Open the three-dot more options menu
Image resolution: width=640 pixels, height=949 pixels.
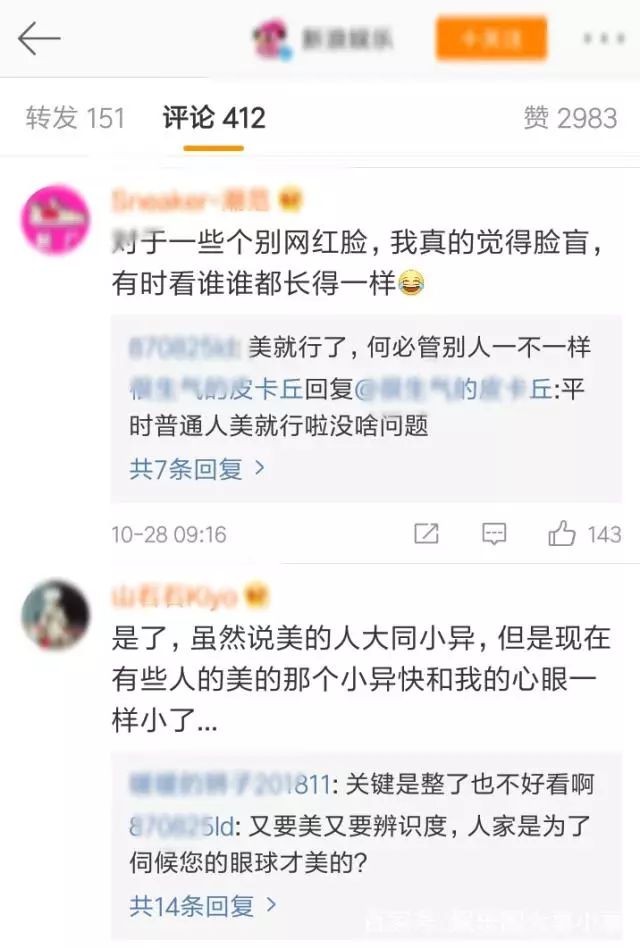(x=604, y=39)
